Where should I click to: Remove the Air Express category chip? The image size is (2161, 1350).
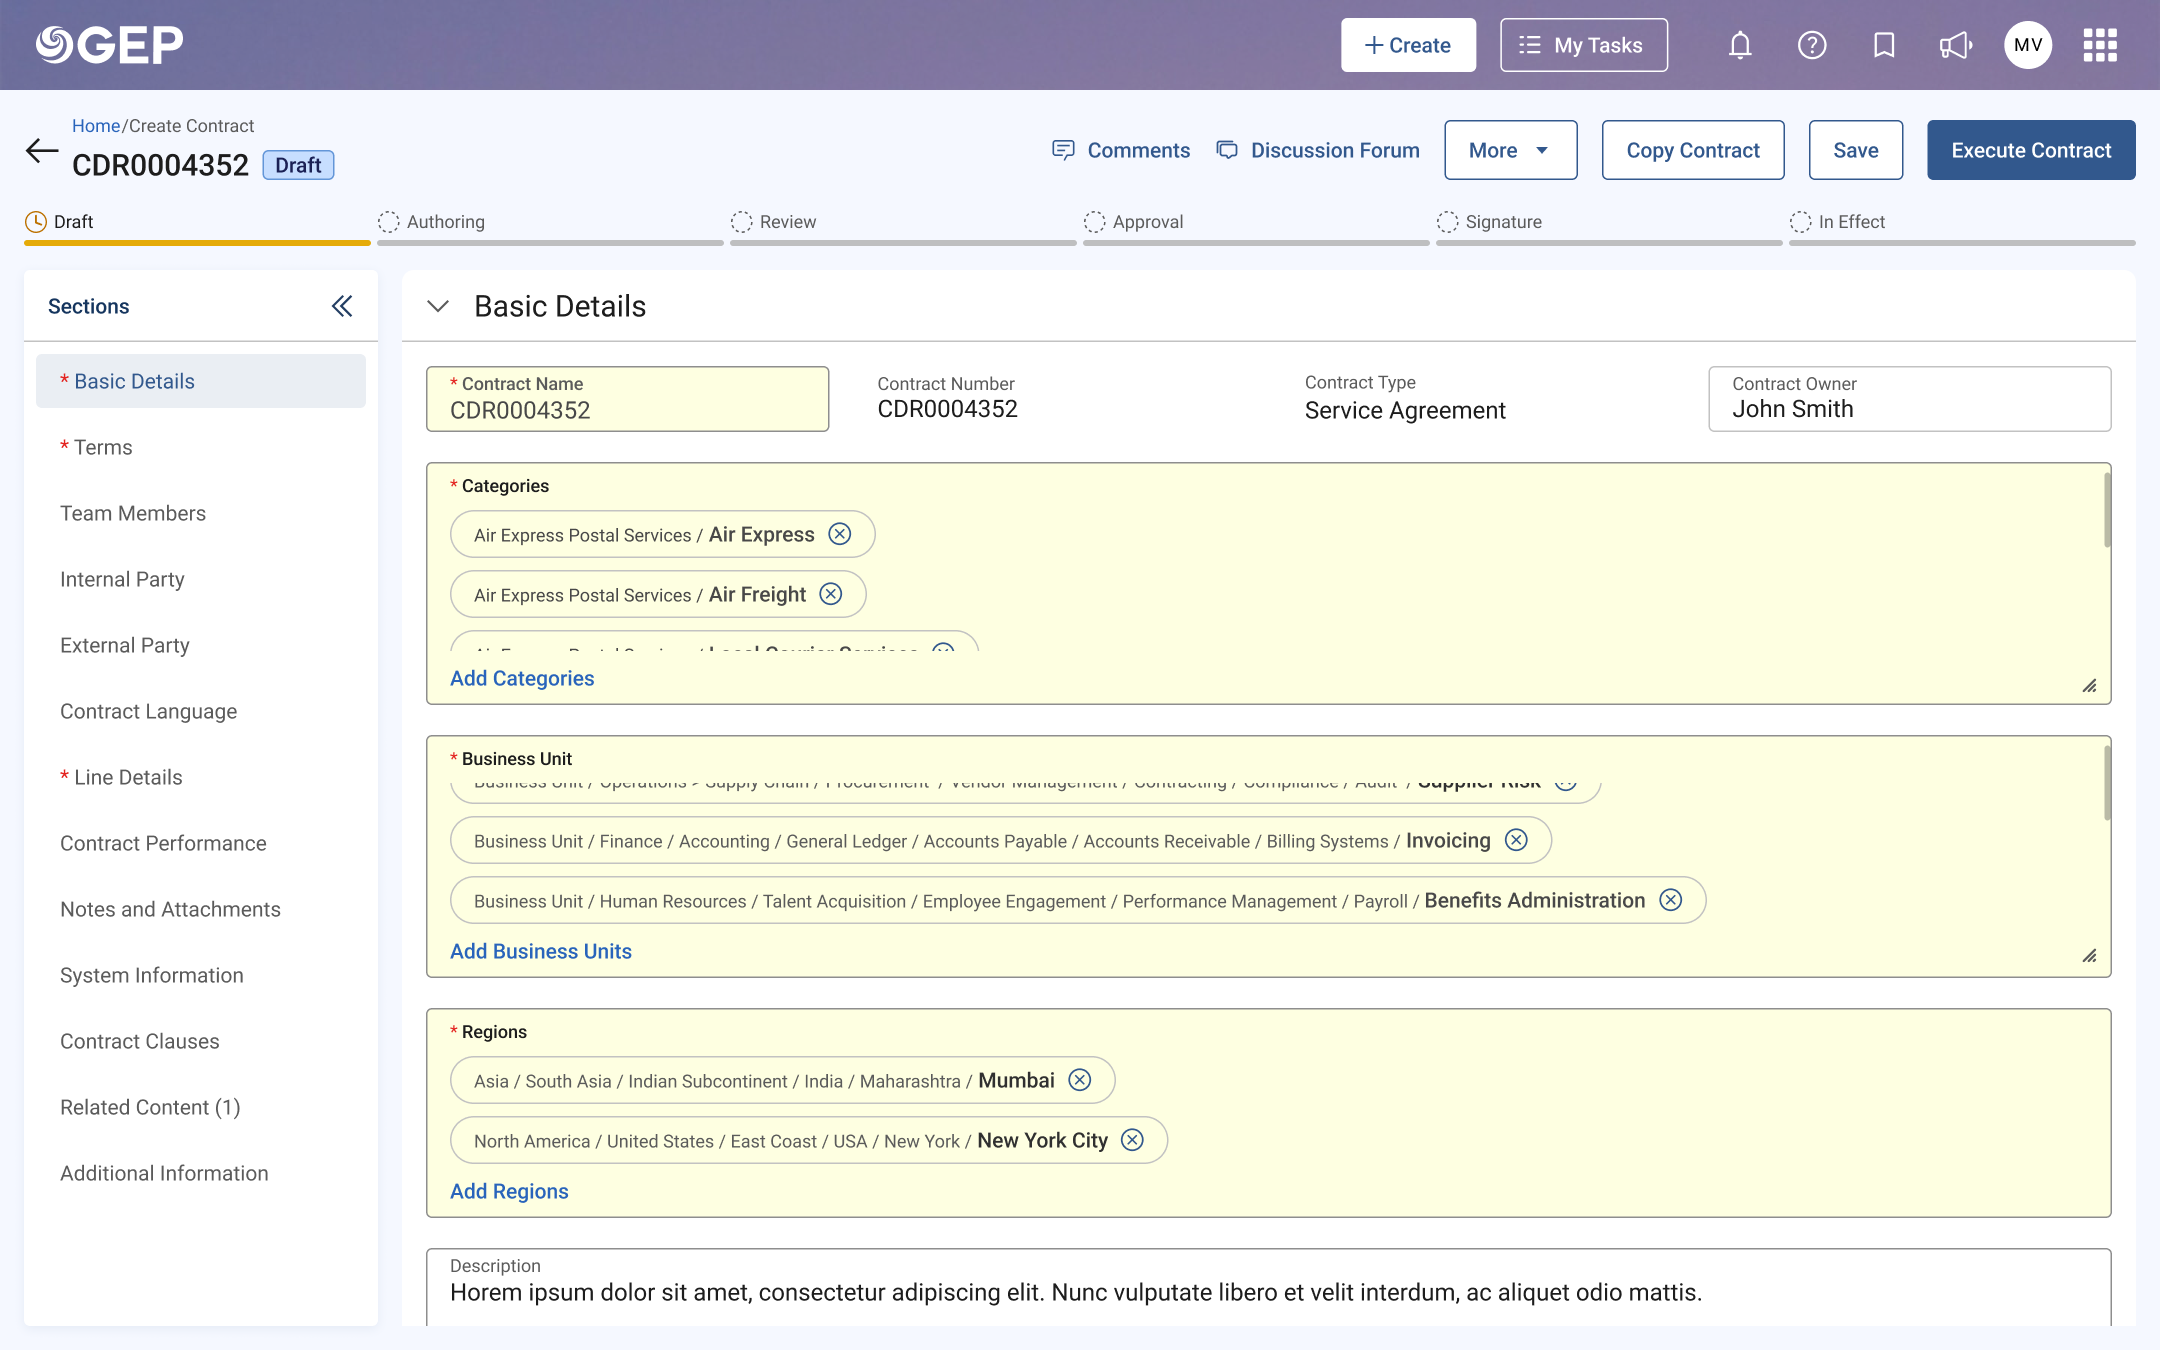[x=840, y=534]
